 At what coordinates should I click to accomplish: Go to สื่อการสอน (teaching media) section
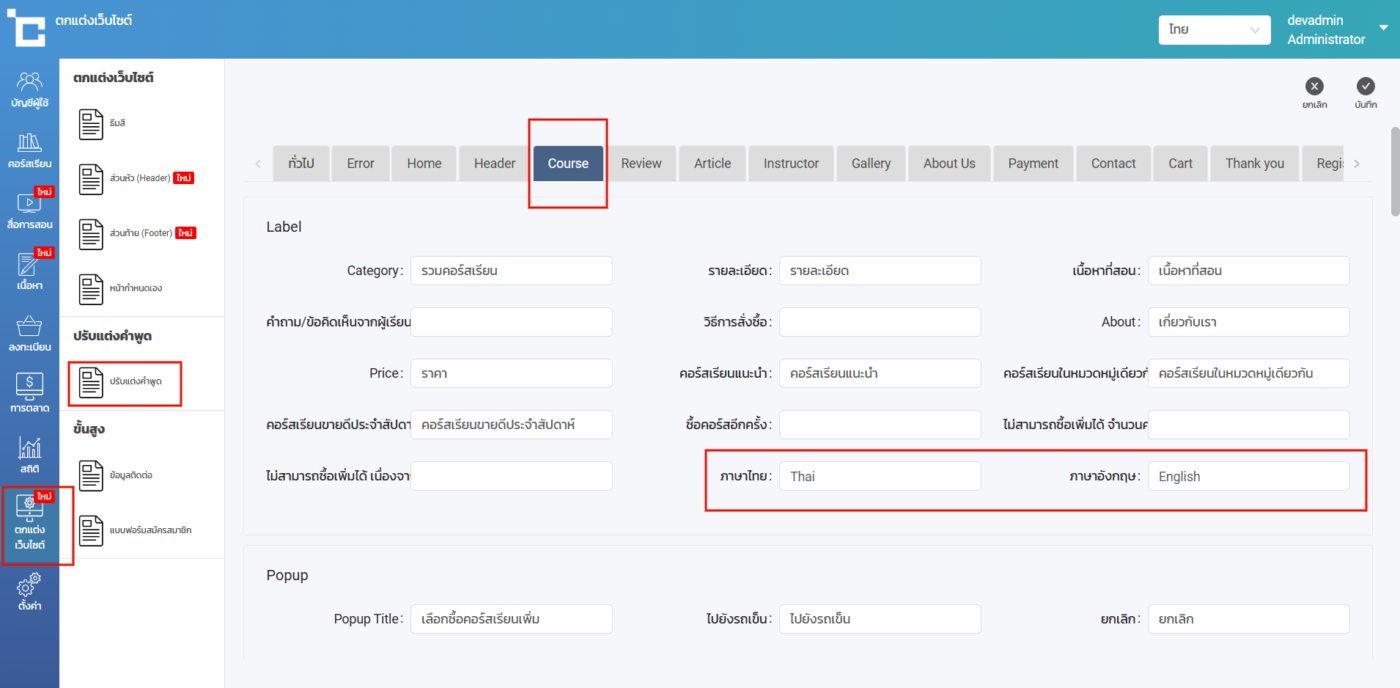tap(29, 211)
